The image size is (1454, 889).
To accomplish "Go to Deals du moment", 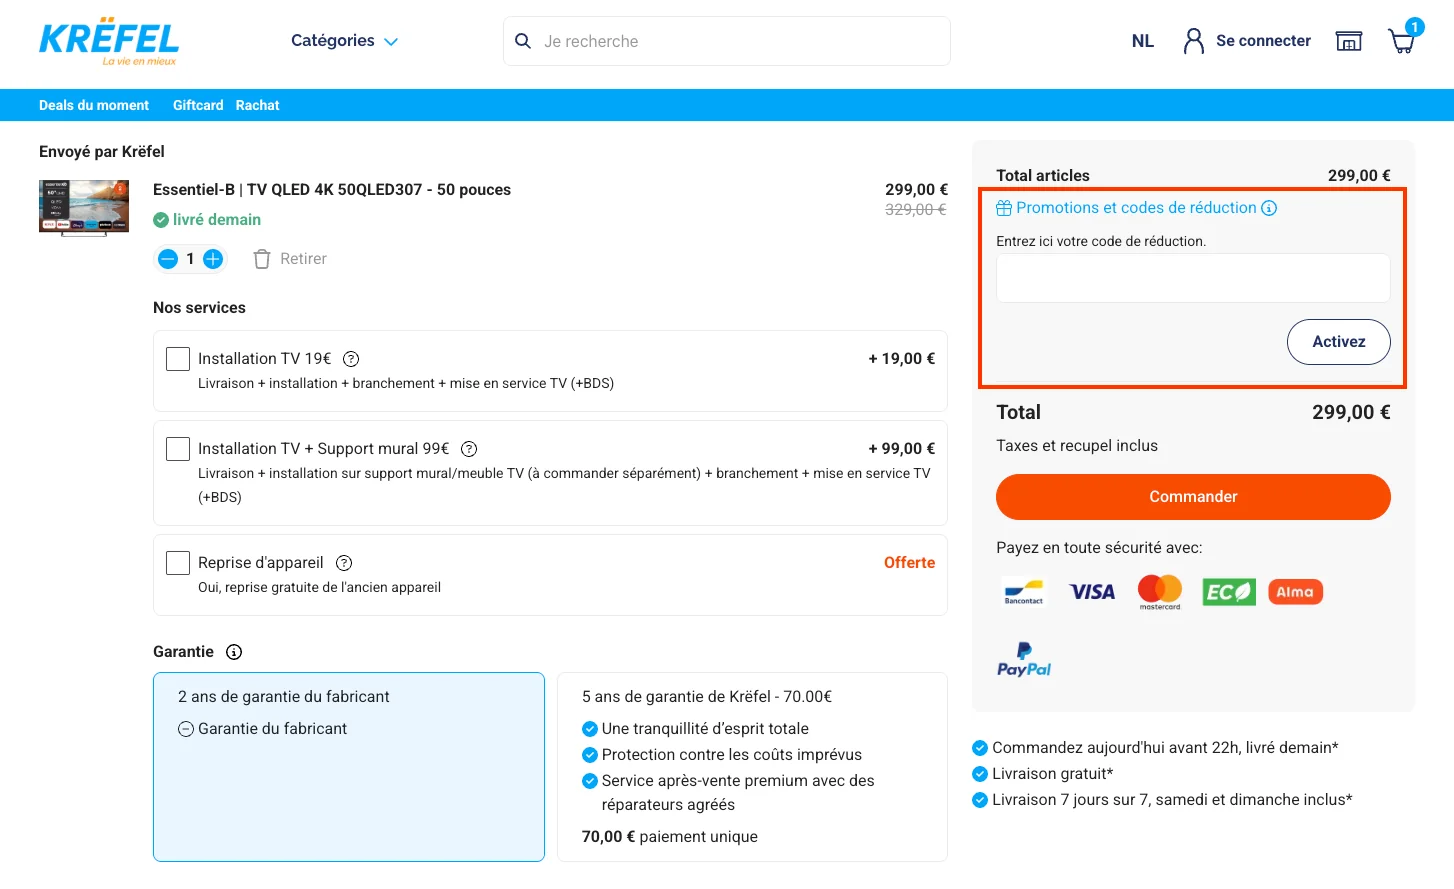I will coord(94,105).
